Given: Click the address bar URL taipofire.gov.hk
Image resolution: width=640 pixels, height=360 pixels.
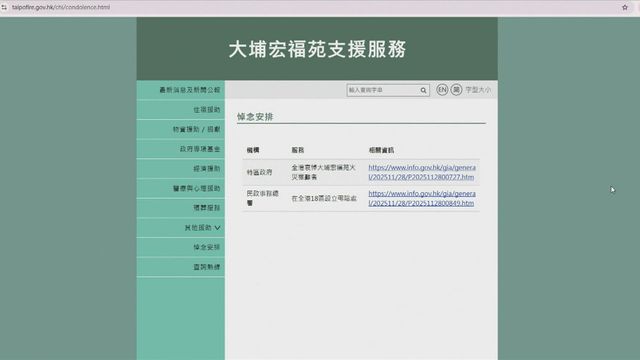Looking at the screenshot, I should tap(61, 7).
